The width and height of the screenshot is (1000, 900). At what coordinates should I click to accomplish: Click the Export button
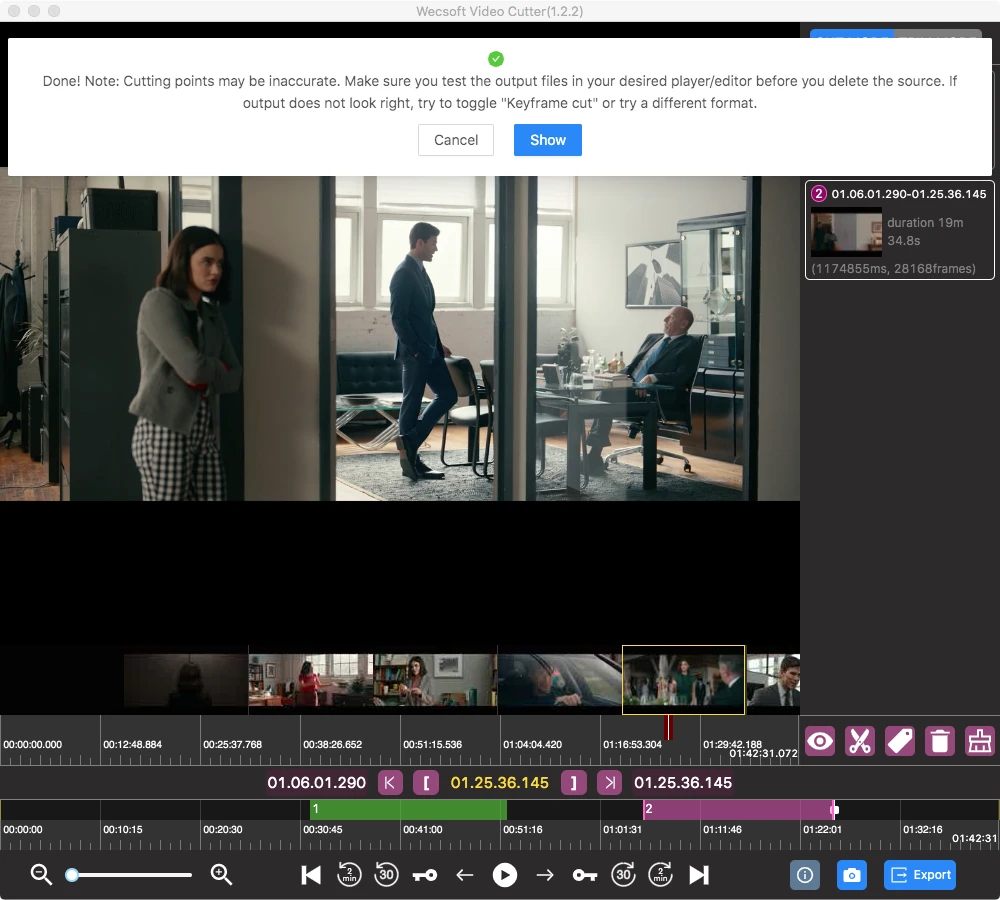click(922, 874)
